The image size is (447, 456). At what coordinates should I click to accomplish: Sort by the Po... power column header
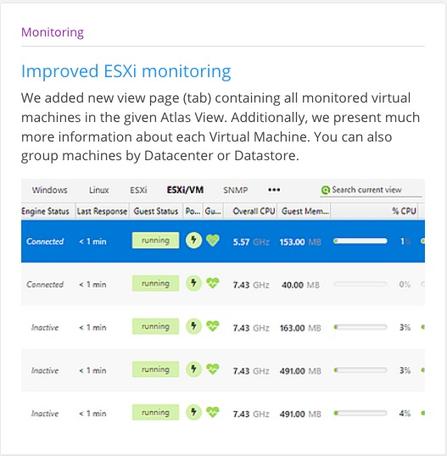193,211
